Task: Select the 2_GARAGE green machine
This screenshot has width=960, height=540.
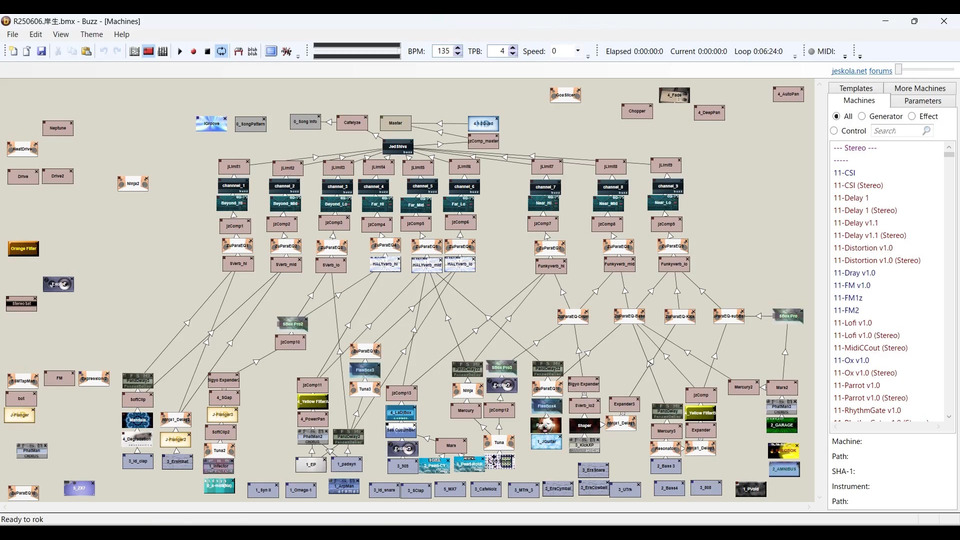Action: [782, 425]
